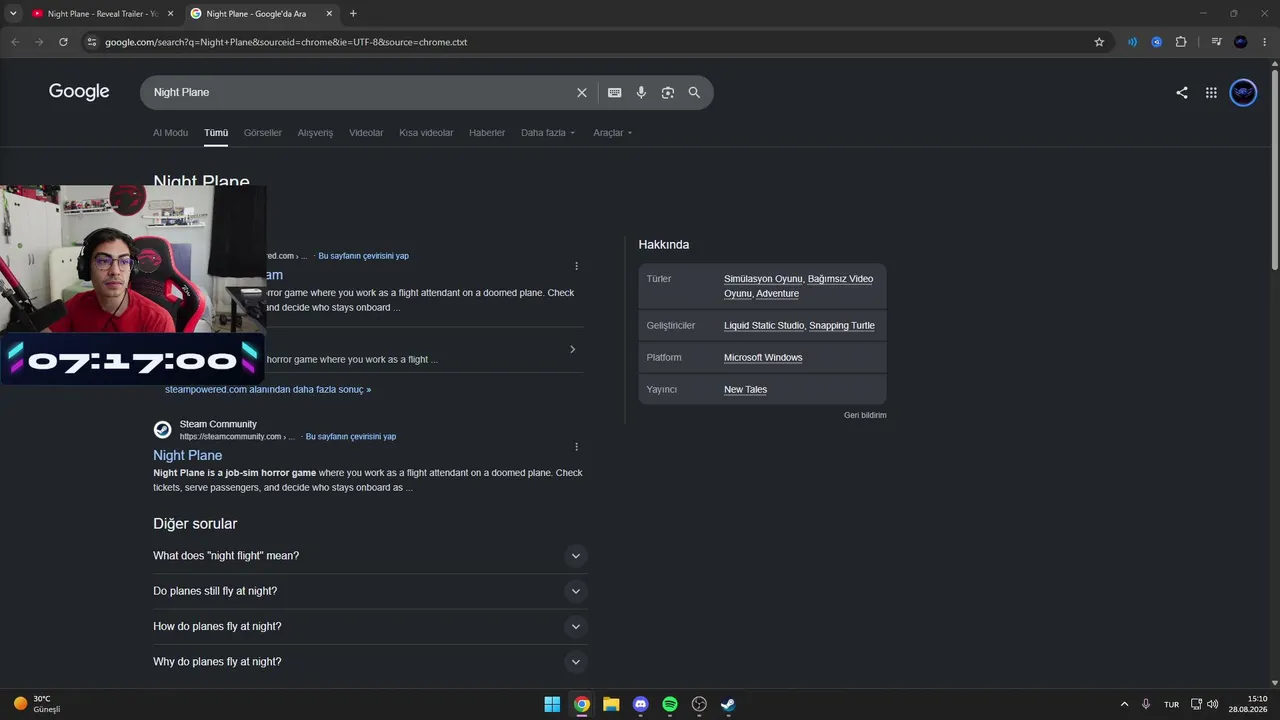Screen dimensions: 1280x720
Task: Open the "Araçlar" tools dropdown
Action: pos(613,133)
